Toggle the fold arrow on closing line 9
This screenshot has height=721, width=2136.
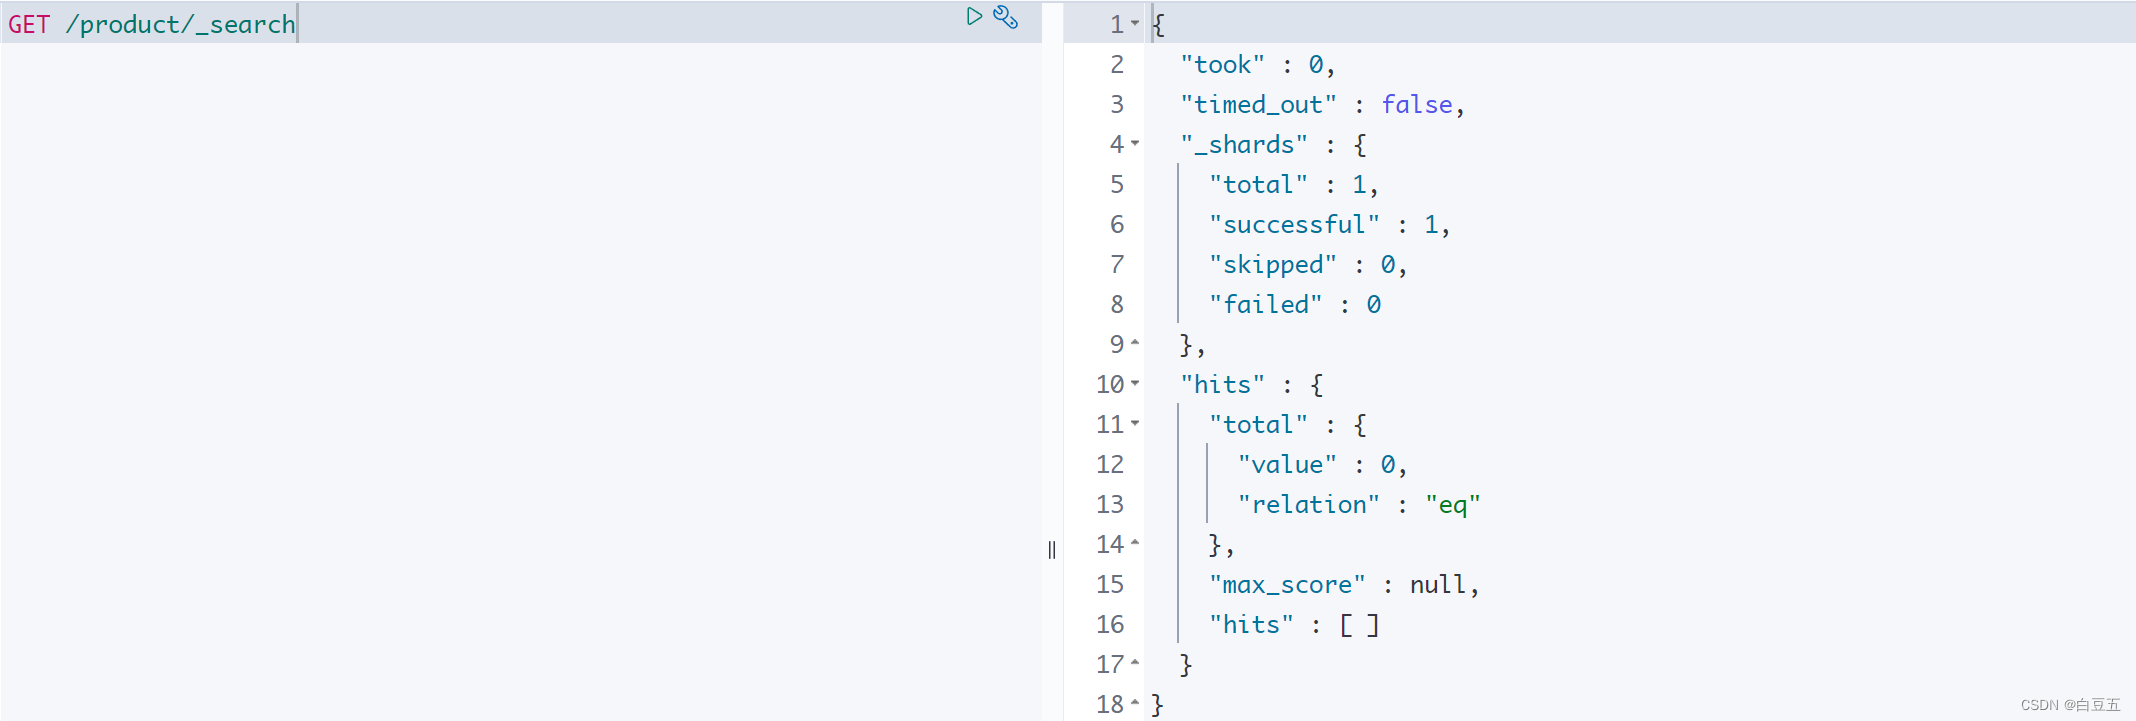[1135, 342]
